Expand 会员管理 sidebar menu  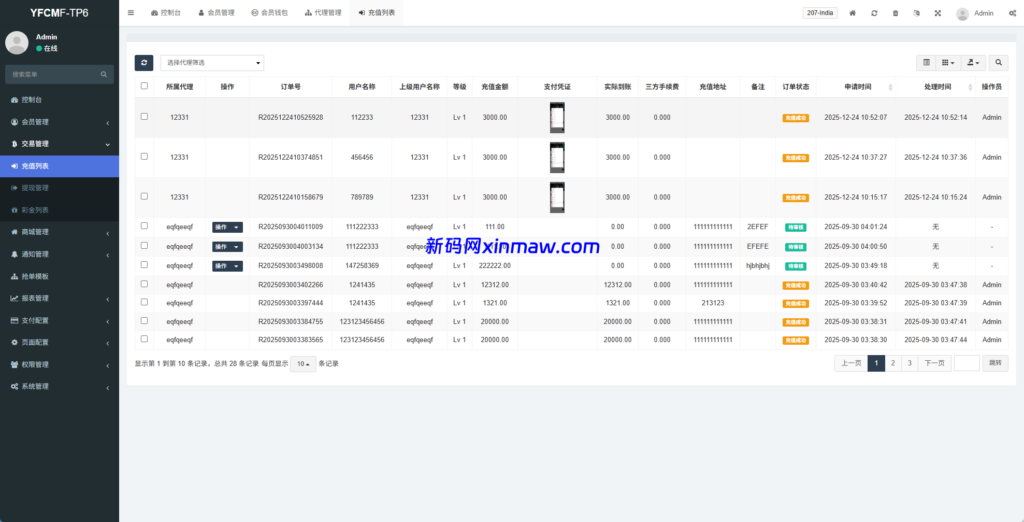(59, 122)
